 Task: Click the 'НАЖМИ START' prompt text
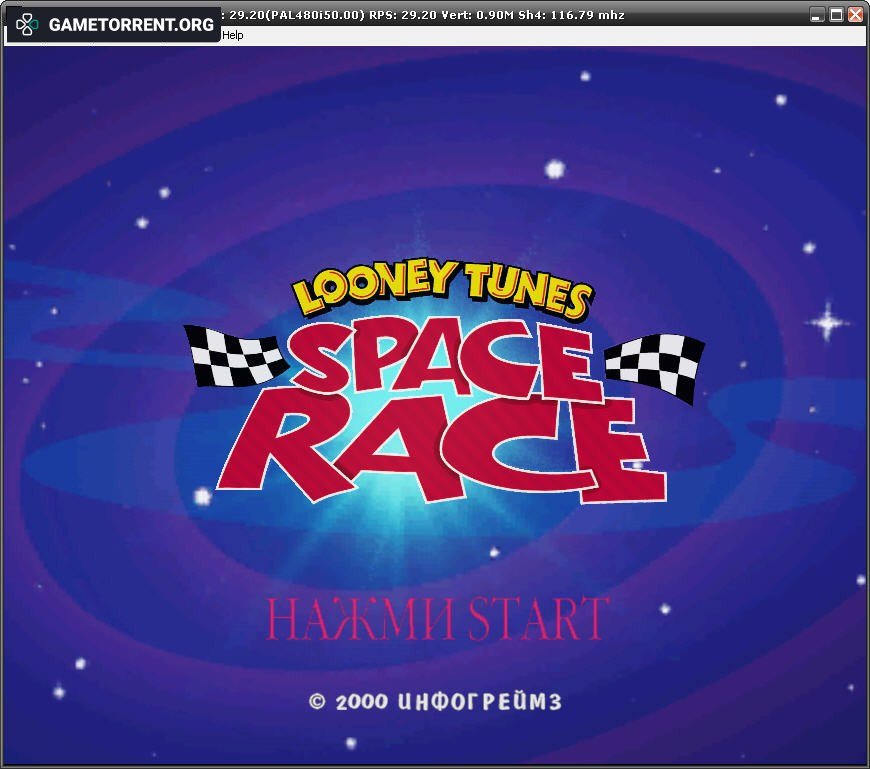[438, 618]
